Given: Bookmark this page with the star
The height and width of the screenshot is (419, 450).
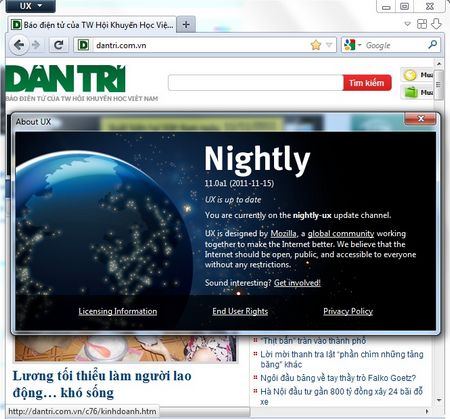Looking at the screenshot, I should 316,45.
